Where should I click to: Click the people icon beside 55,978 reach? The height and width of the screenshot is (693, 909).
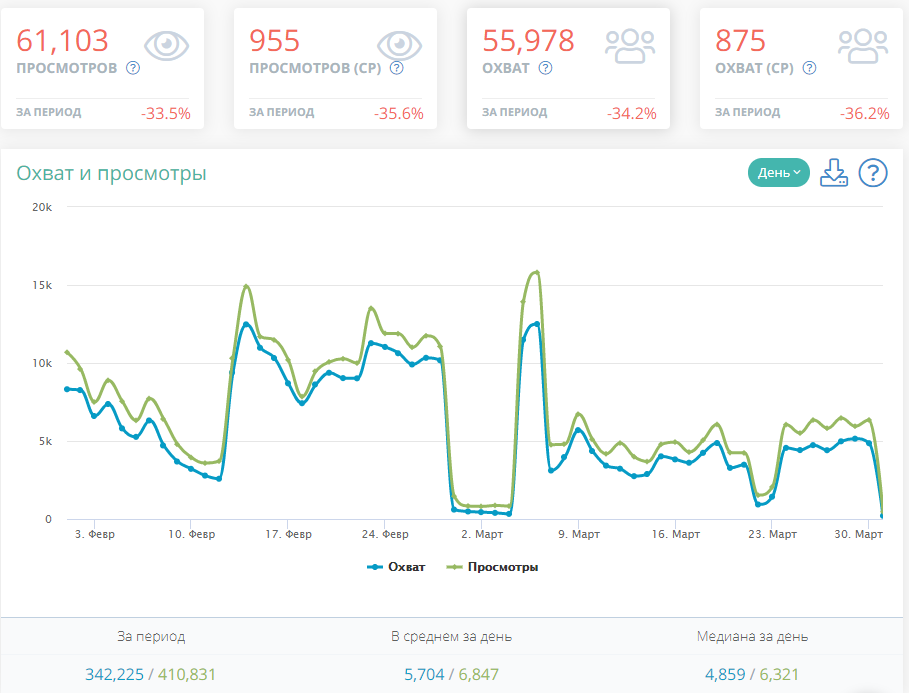click(x=630, y=46)
